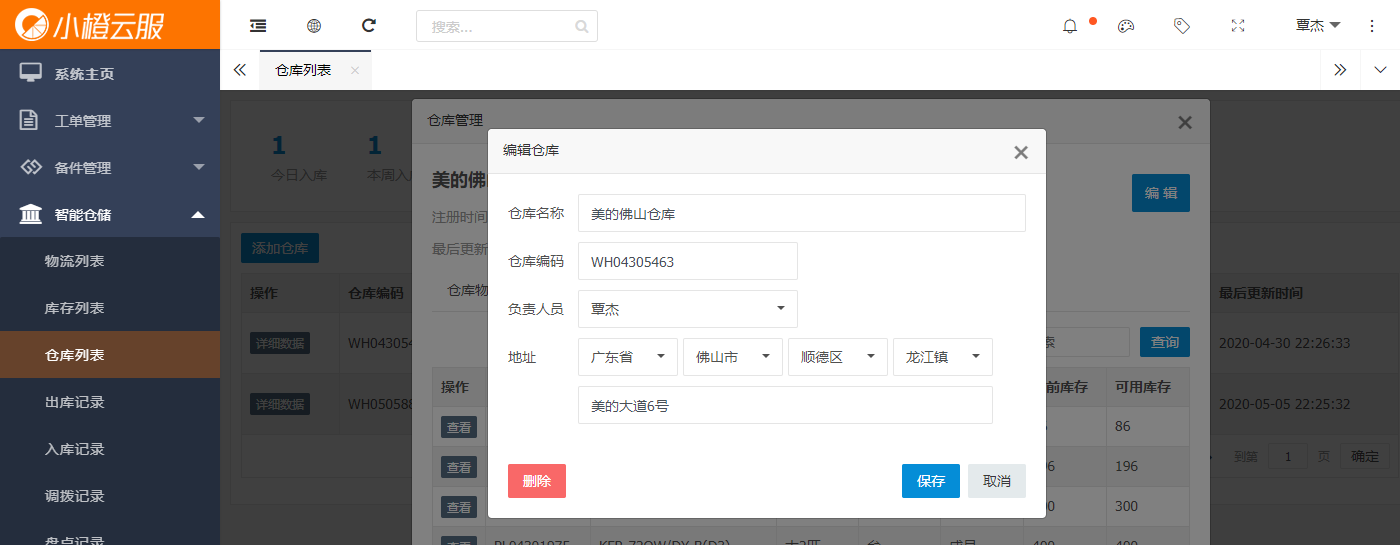The height and width of the screenshot is (545, 1400).
Task: Open 物流列表 in sidebar
Action: coord(110,261)
